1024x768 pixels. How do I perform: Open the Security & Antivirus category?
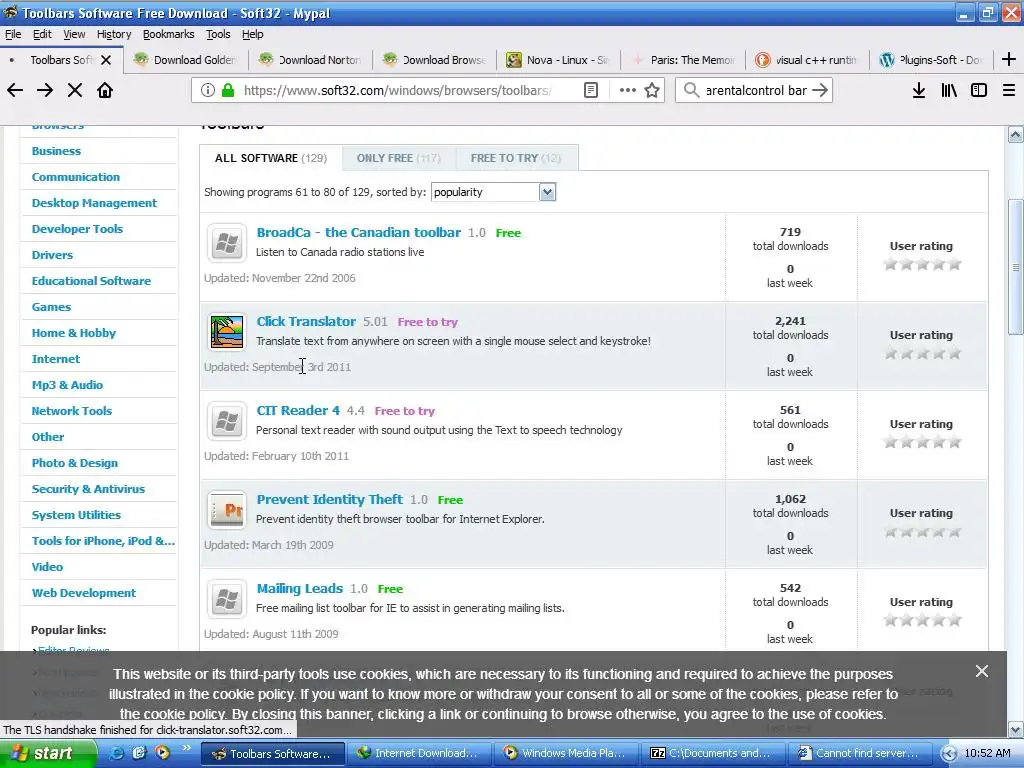pyautogui.click(x=88, y=489)
